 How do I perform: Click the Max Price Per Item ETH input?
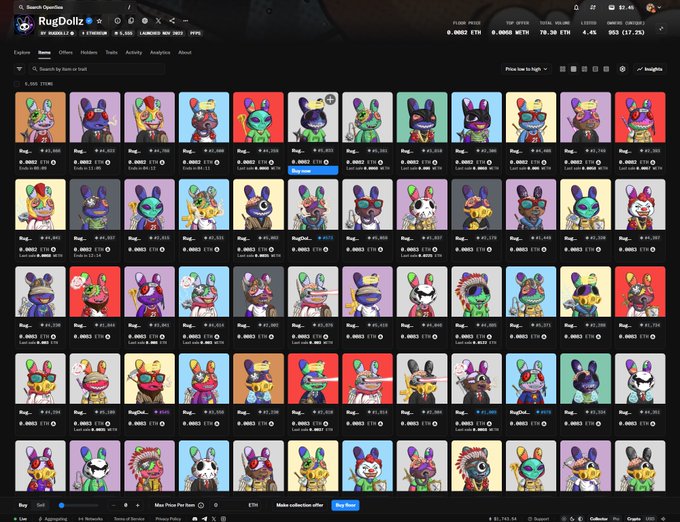pyautogui.click(x=236, y=505)
